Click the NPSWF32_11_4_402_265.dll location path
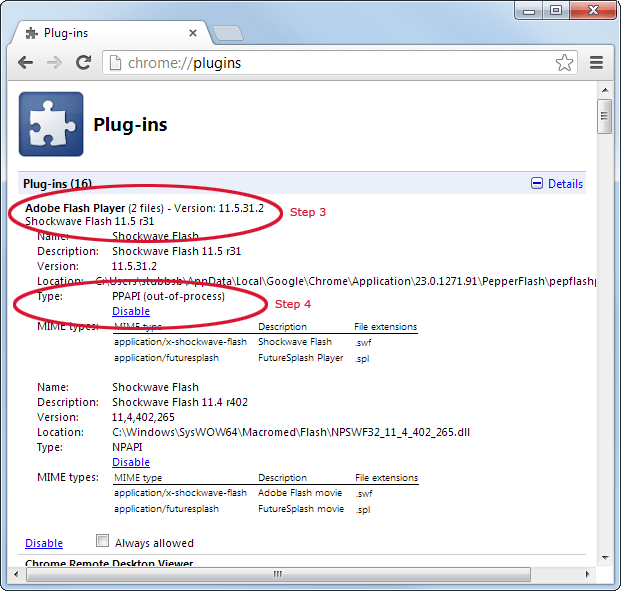 pyautogui.click(x=291, y=432)
